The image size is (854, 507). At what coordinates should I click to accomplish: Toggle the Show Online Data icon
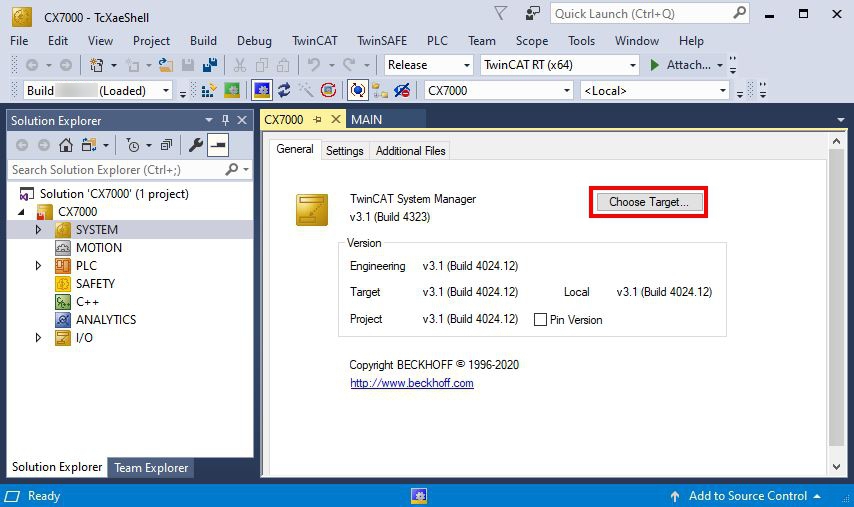point(357,90)
